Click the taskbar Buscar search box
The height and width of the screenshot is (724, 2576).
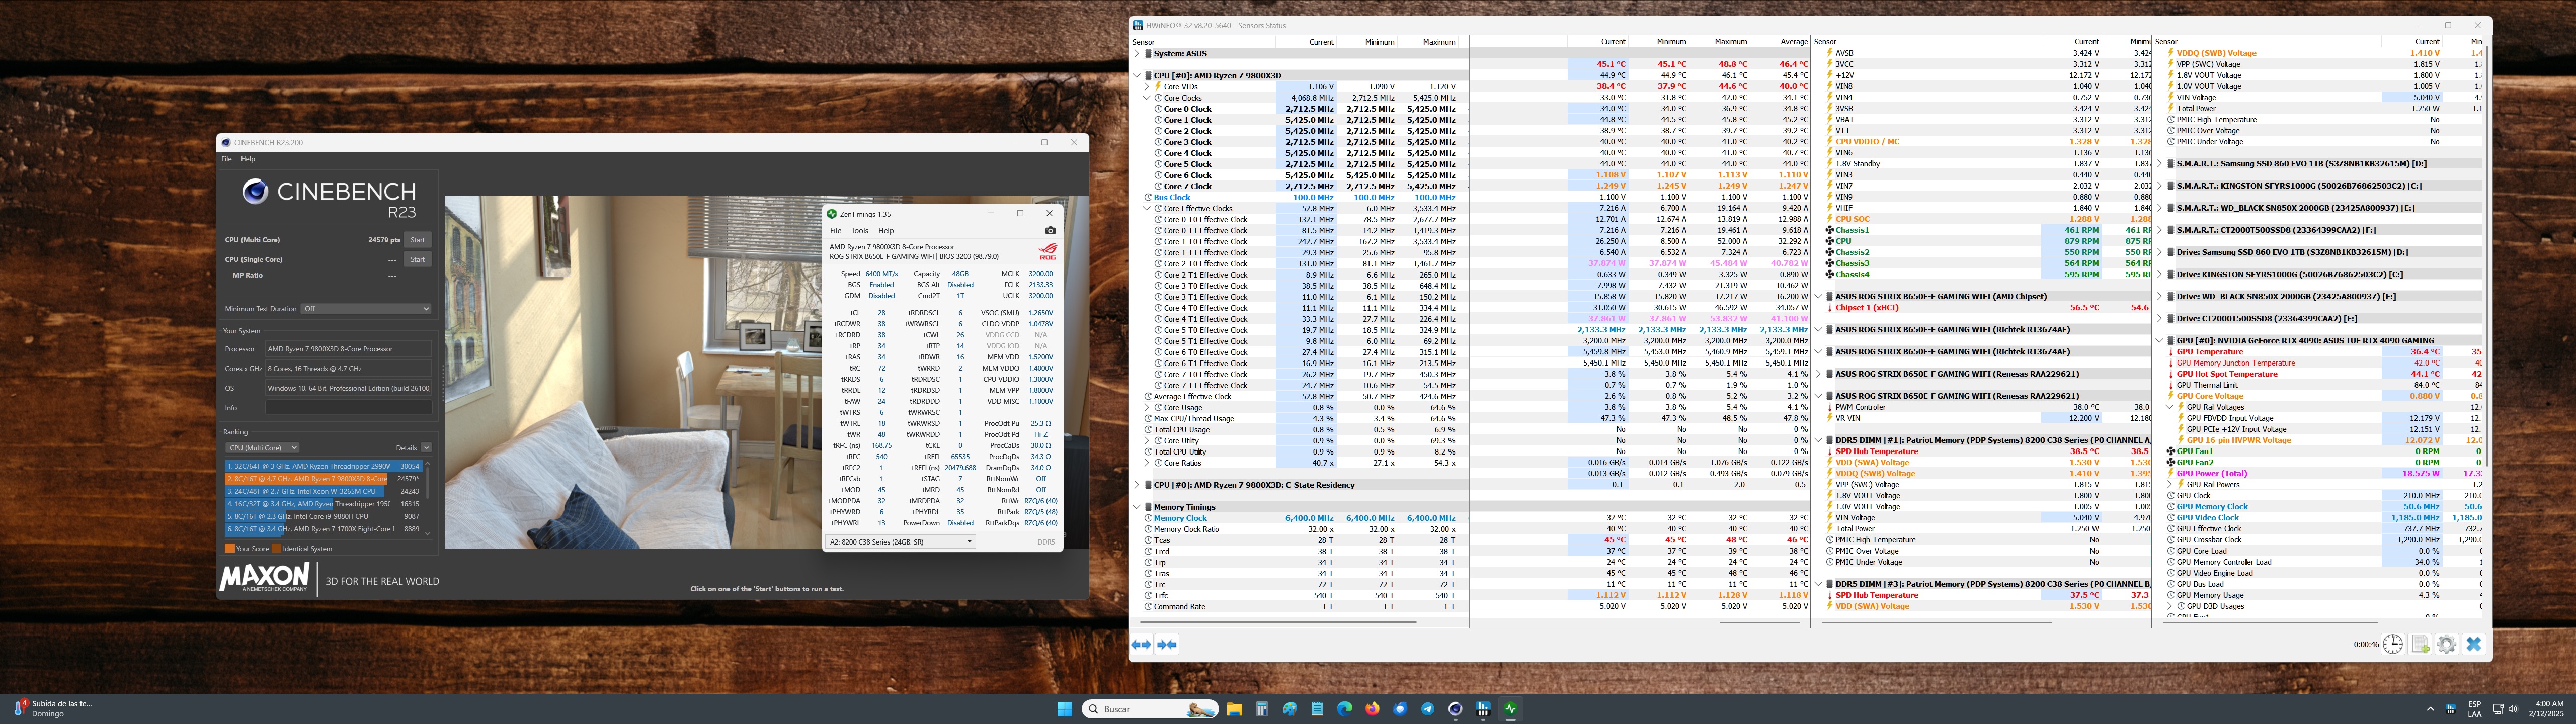(x=1150, y=709)
